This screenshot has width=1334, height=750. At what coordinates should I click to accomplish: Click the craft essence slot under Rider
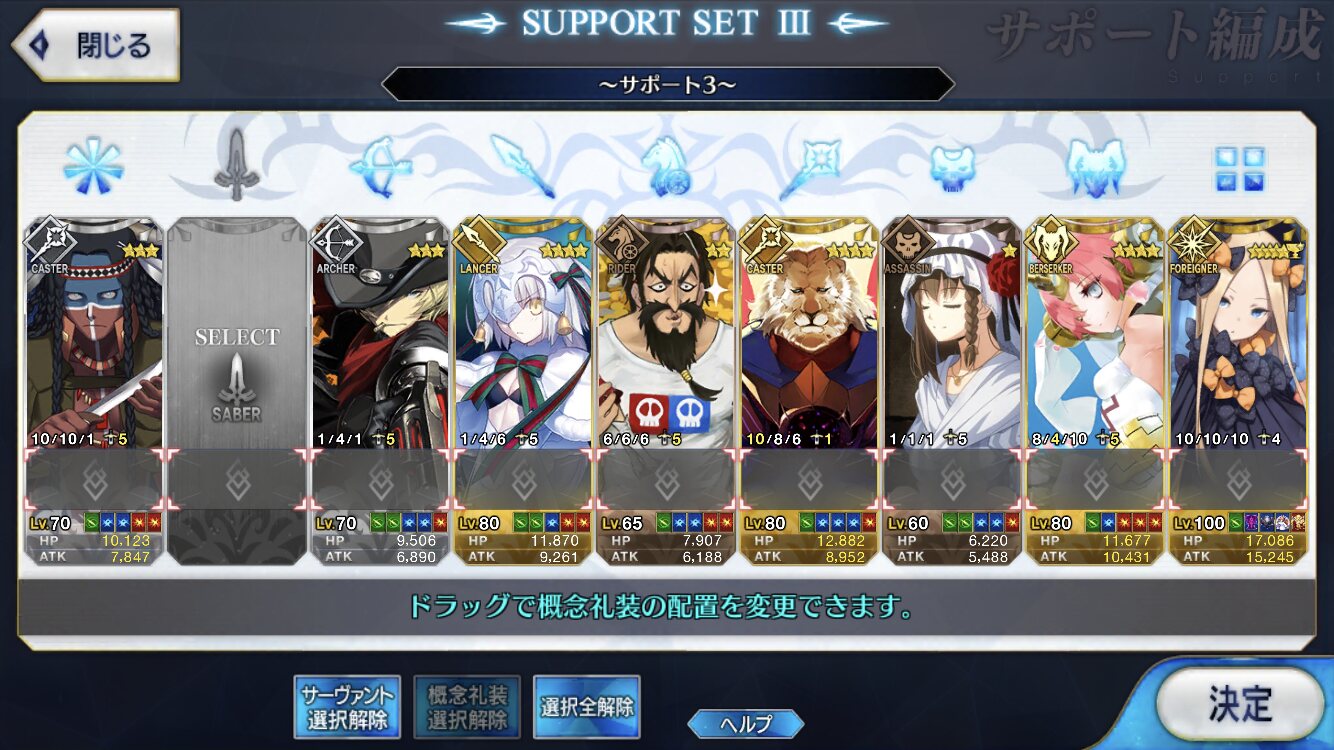(666, 481)
